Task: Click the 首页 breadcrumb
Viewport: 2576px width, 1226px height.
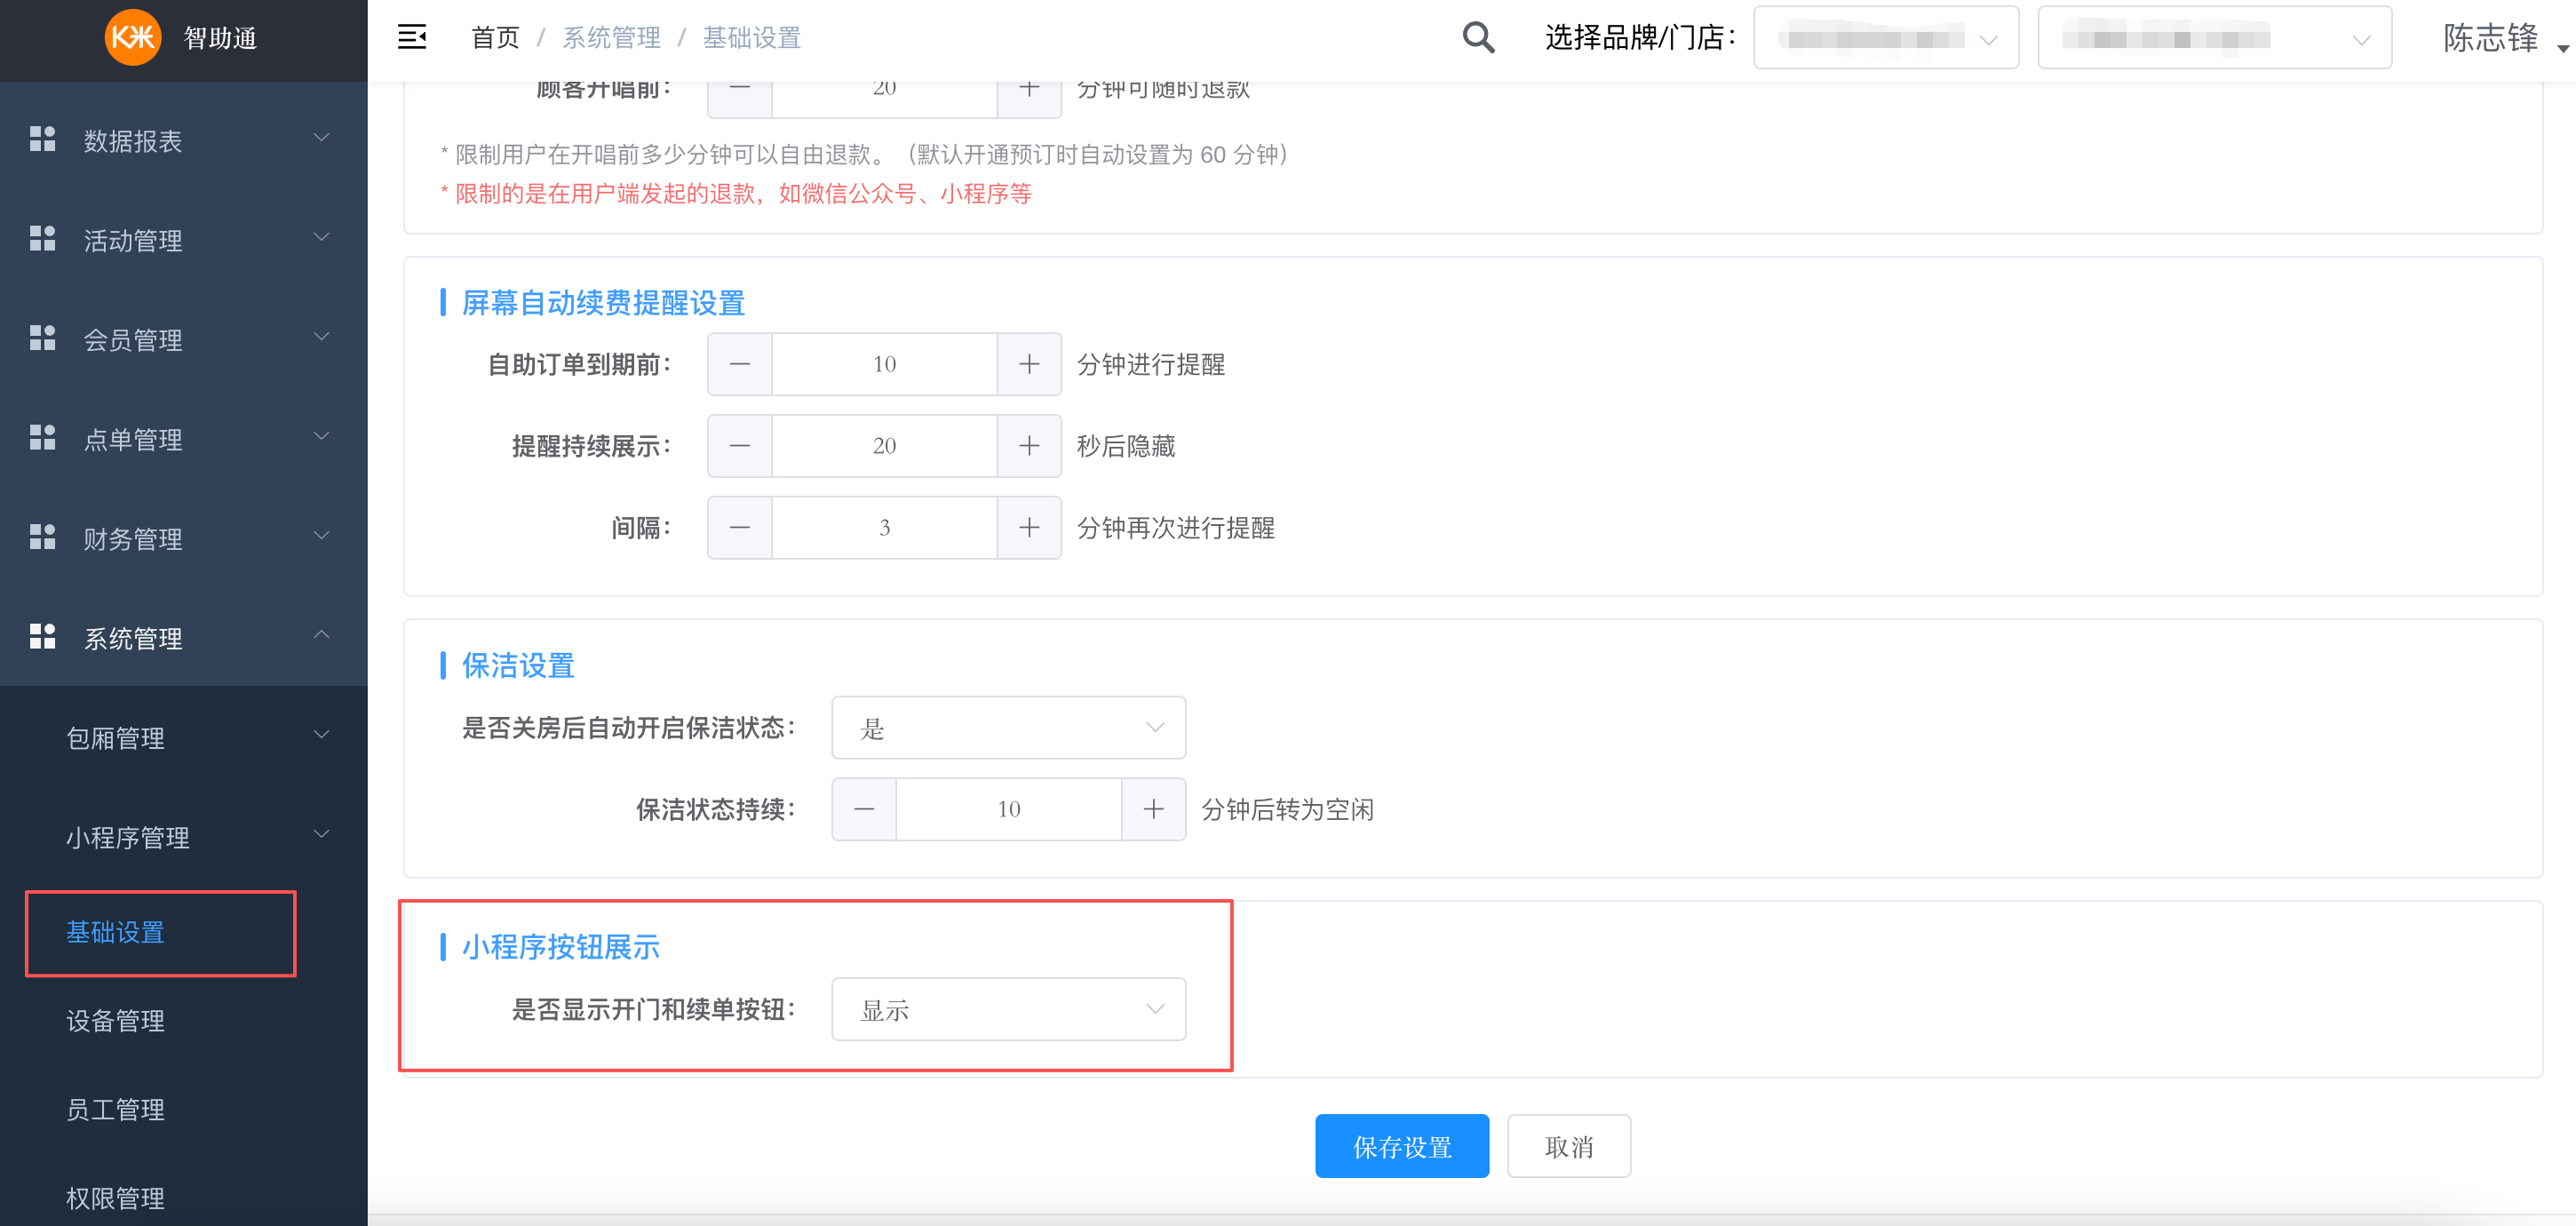Action: coord(494,37)
